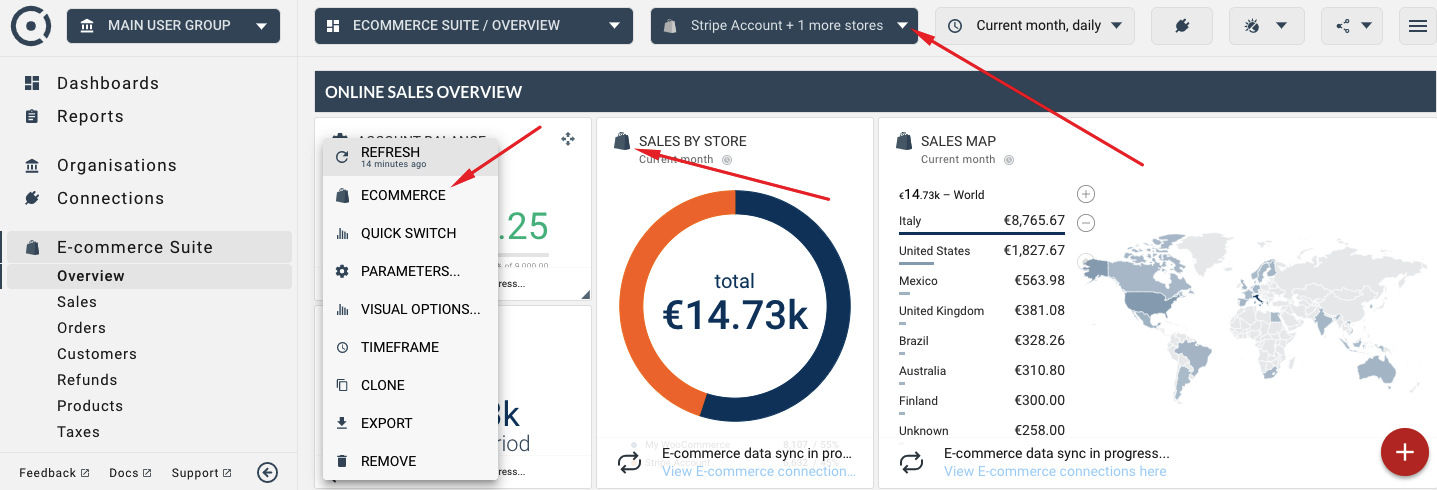Screen dimensions: 1437x490
Task: Select the Mexico row in the sales list
Action: [982, 281]
